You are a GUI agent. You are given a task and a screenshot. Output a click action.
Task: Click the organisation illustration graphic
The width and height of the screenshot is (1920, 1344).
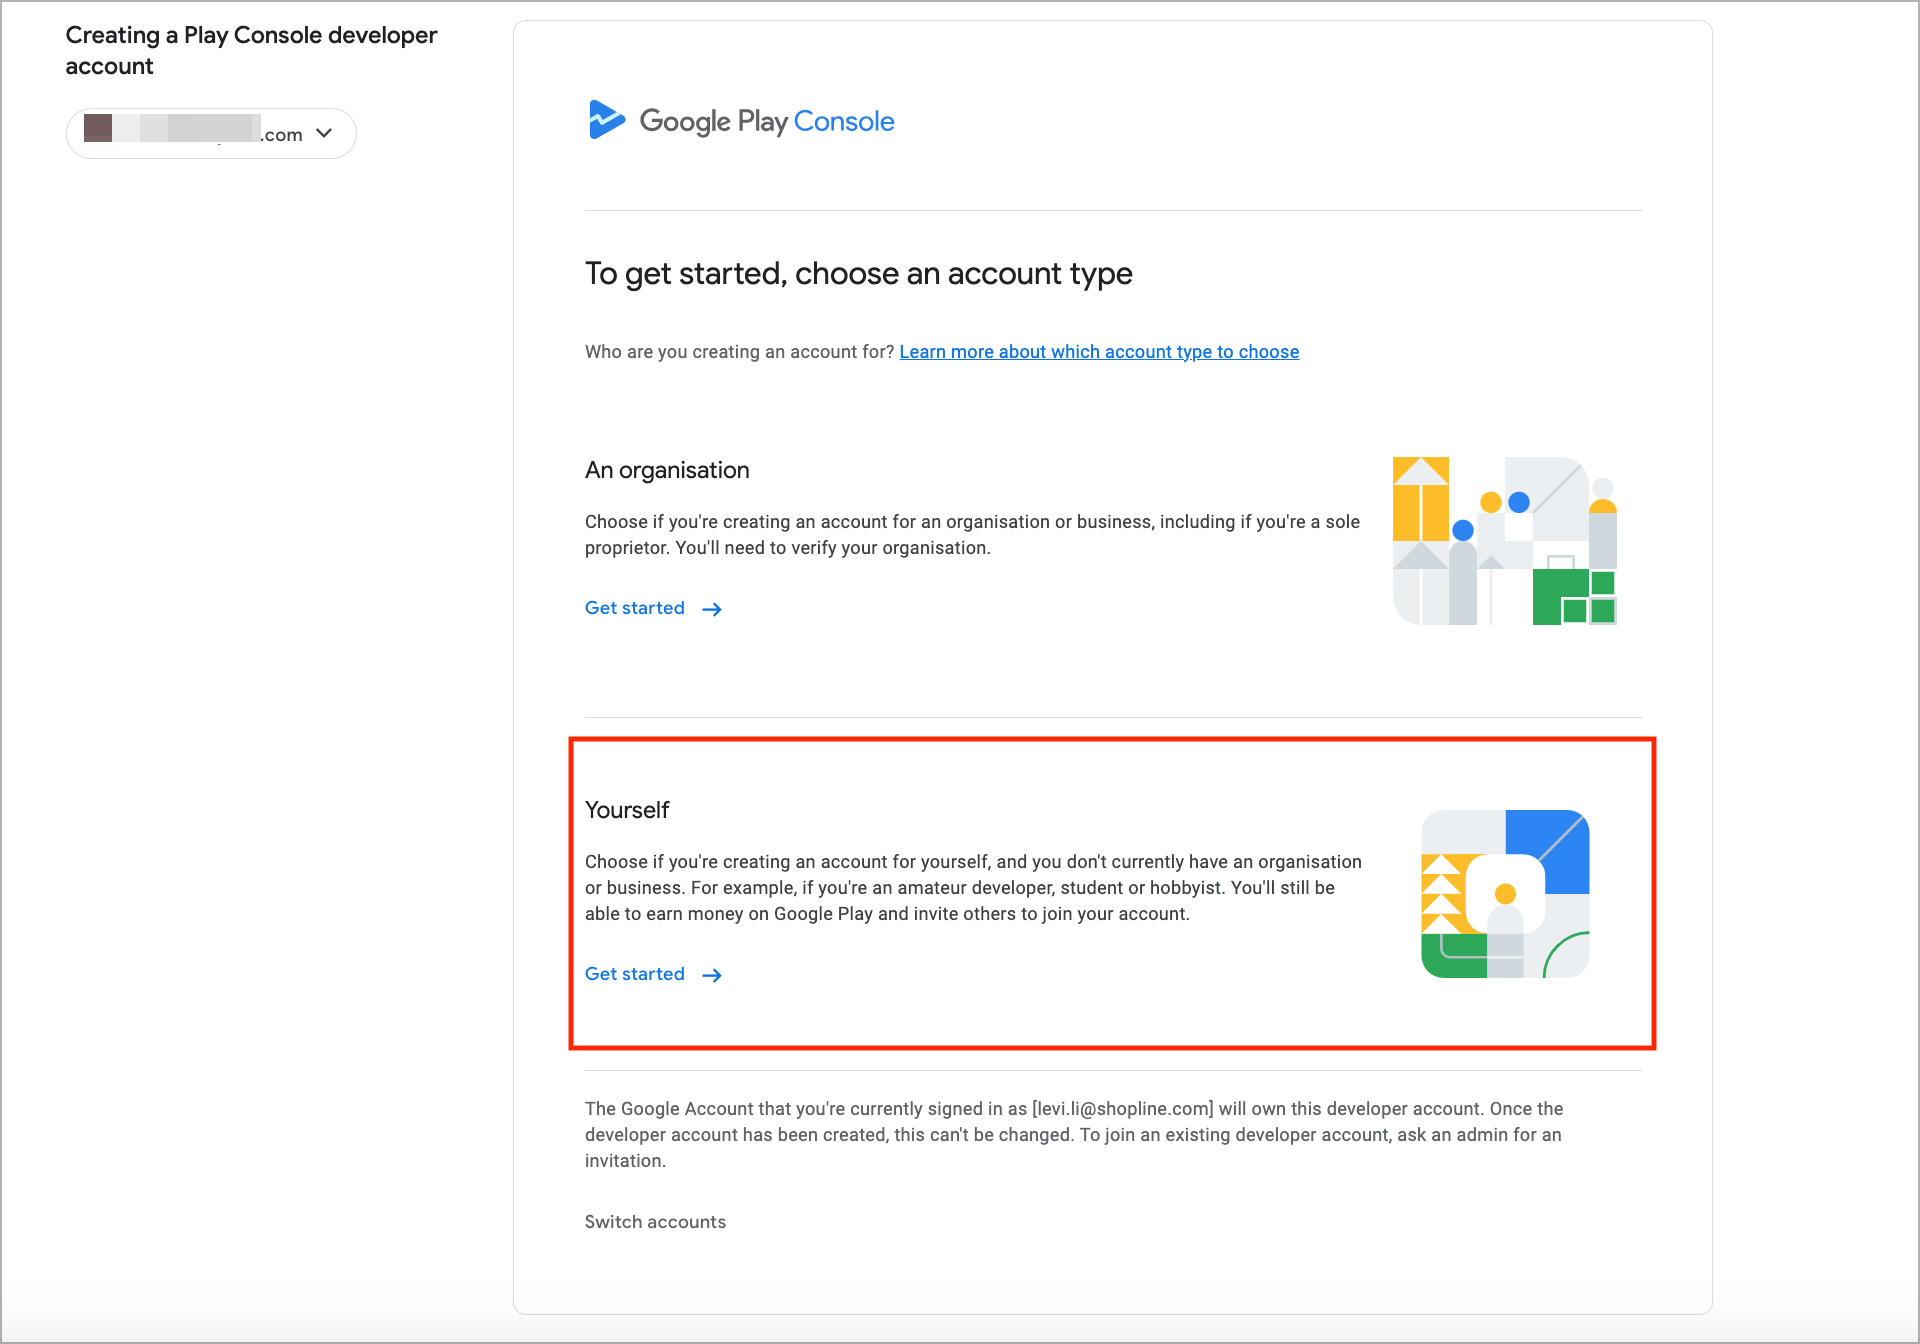[1505, 541]
